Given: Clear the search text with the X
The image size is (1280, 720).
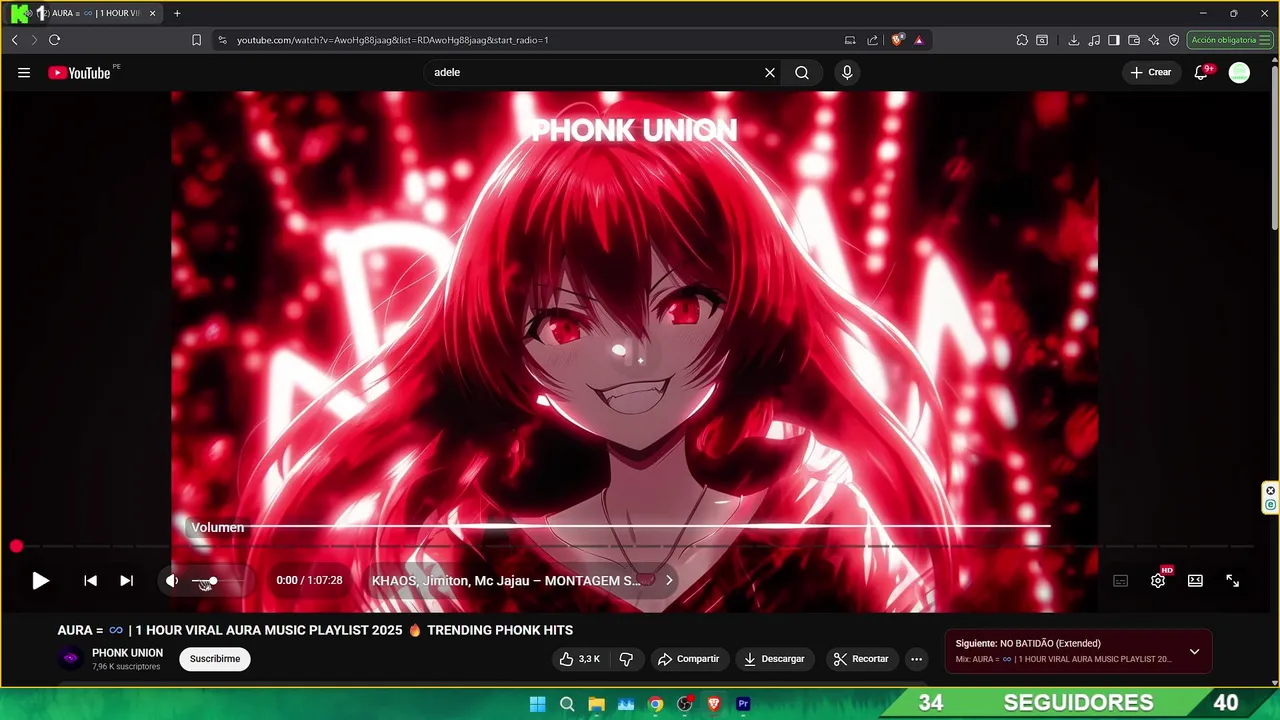Looking at the screenshot, I should pos(770,72).
